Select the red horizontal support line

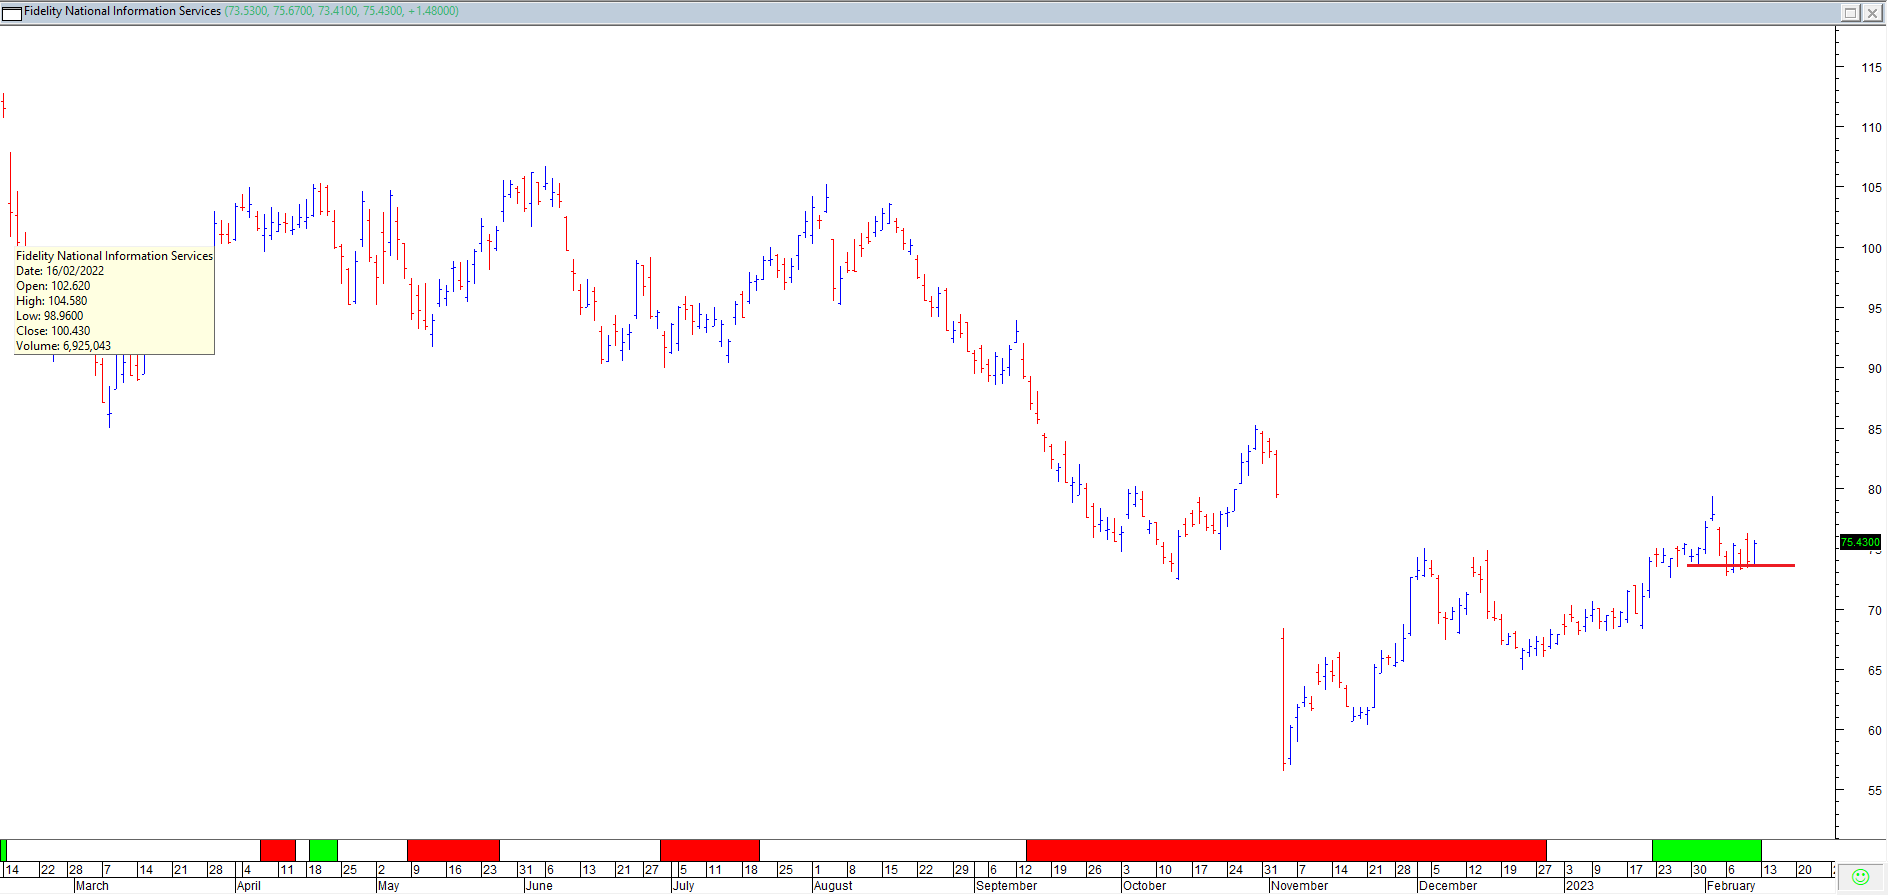pos(1741,566)
